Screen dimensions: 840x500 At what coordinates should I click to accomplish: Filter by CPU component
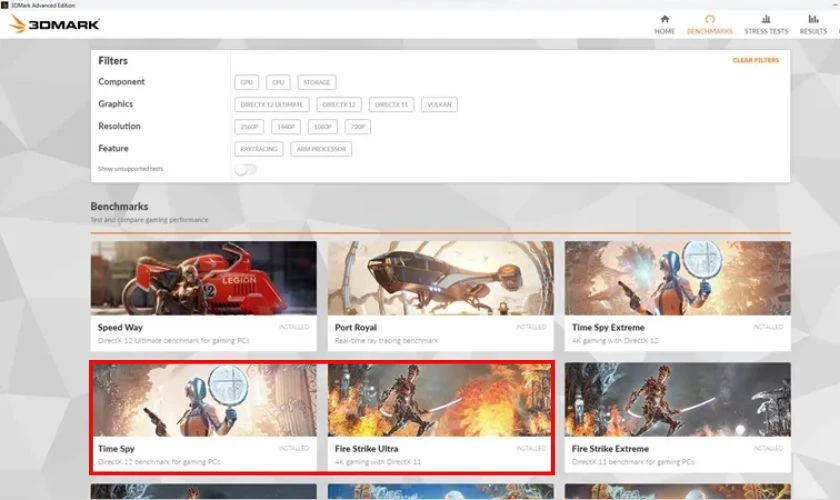point(278,82)
